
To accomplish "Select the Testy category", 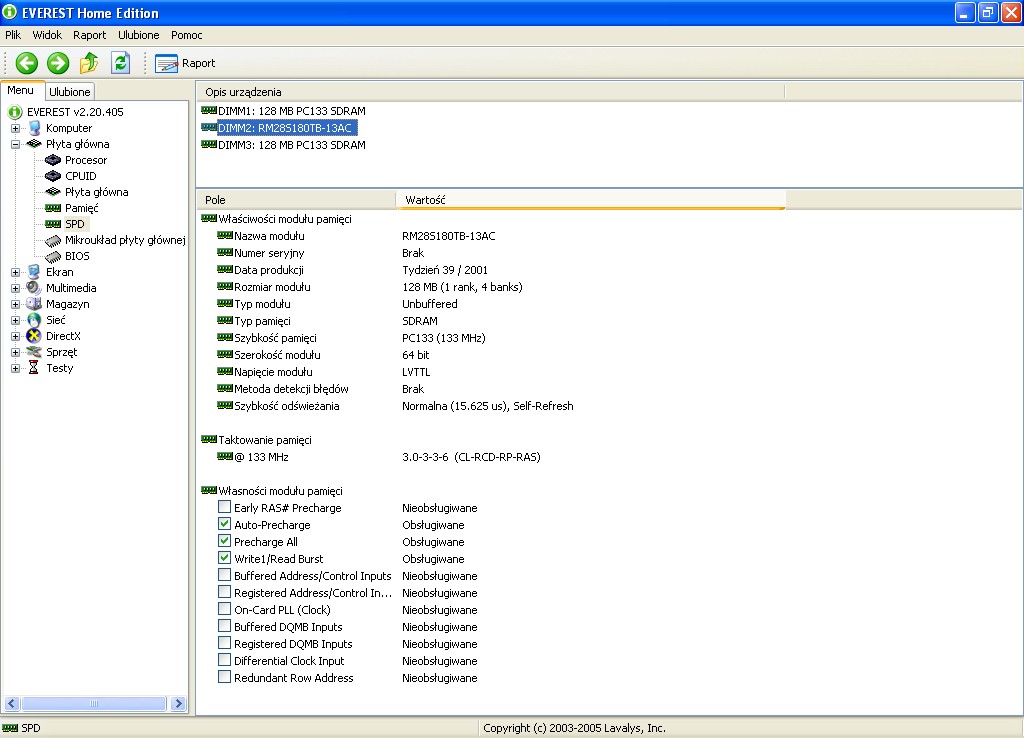I will [59, 368].
